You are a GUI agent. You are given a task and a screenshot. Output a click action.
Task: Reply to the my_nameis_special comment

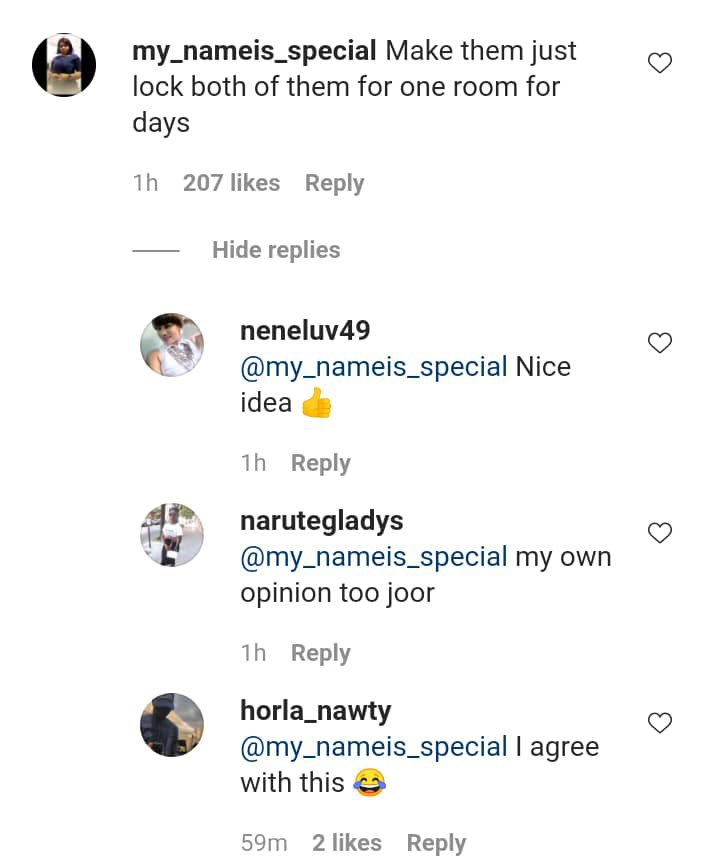click(x=334, y=183)
